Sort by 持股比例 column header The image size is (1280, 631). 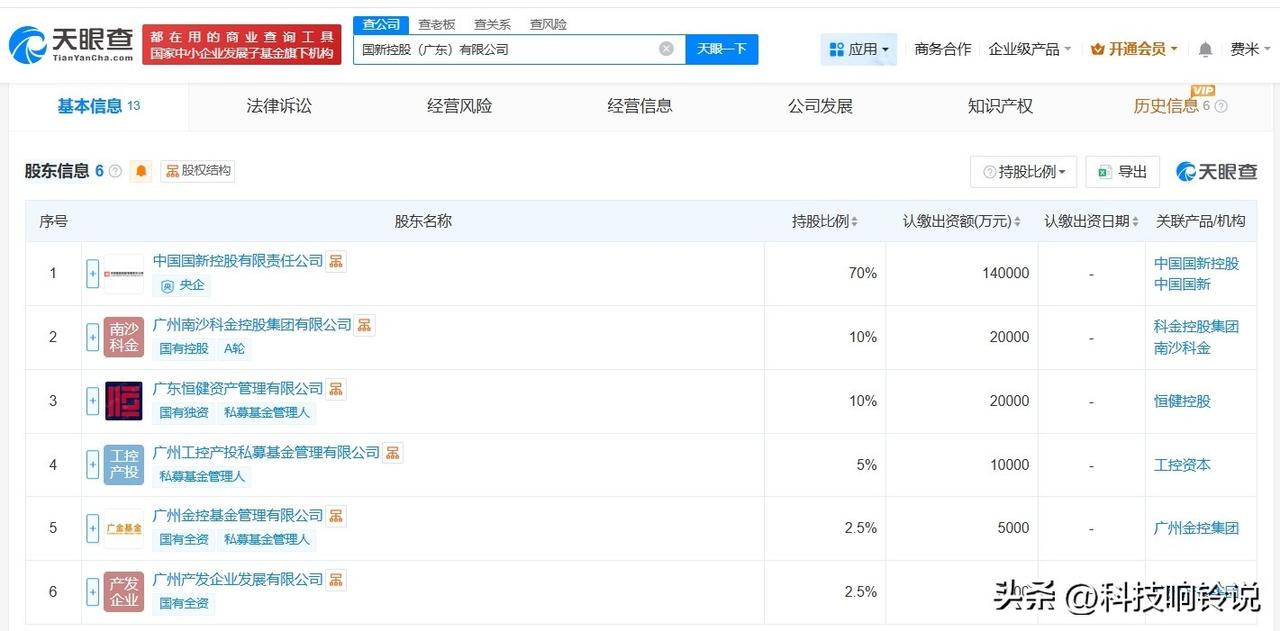point(824,221)
